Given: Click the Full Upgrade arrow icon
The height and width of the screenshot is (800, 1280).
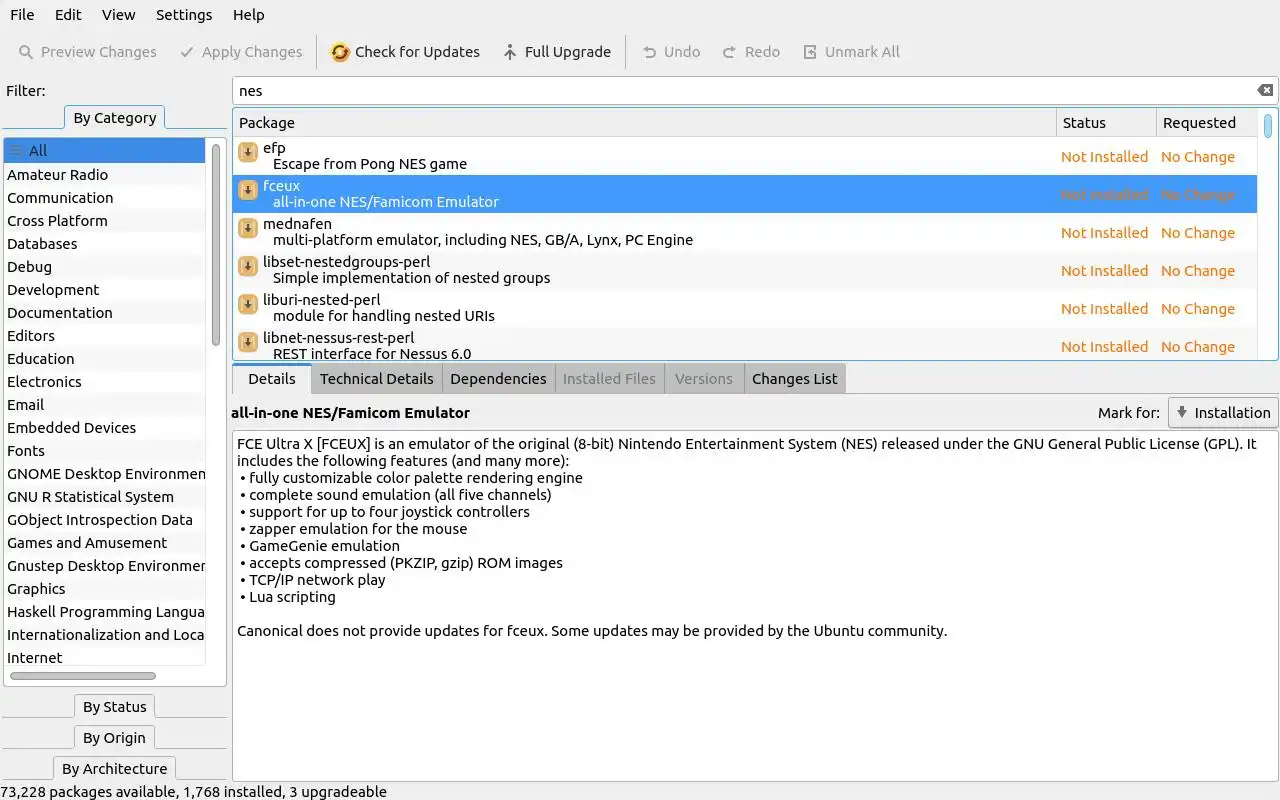Looking at the screenshot, I should point(510,52).
